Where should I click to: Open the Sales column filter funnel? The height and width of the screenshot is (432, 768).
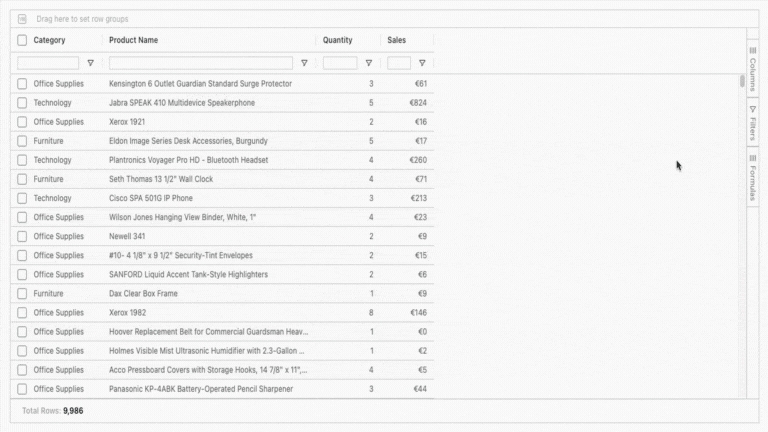422,63
